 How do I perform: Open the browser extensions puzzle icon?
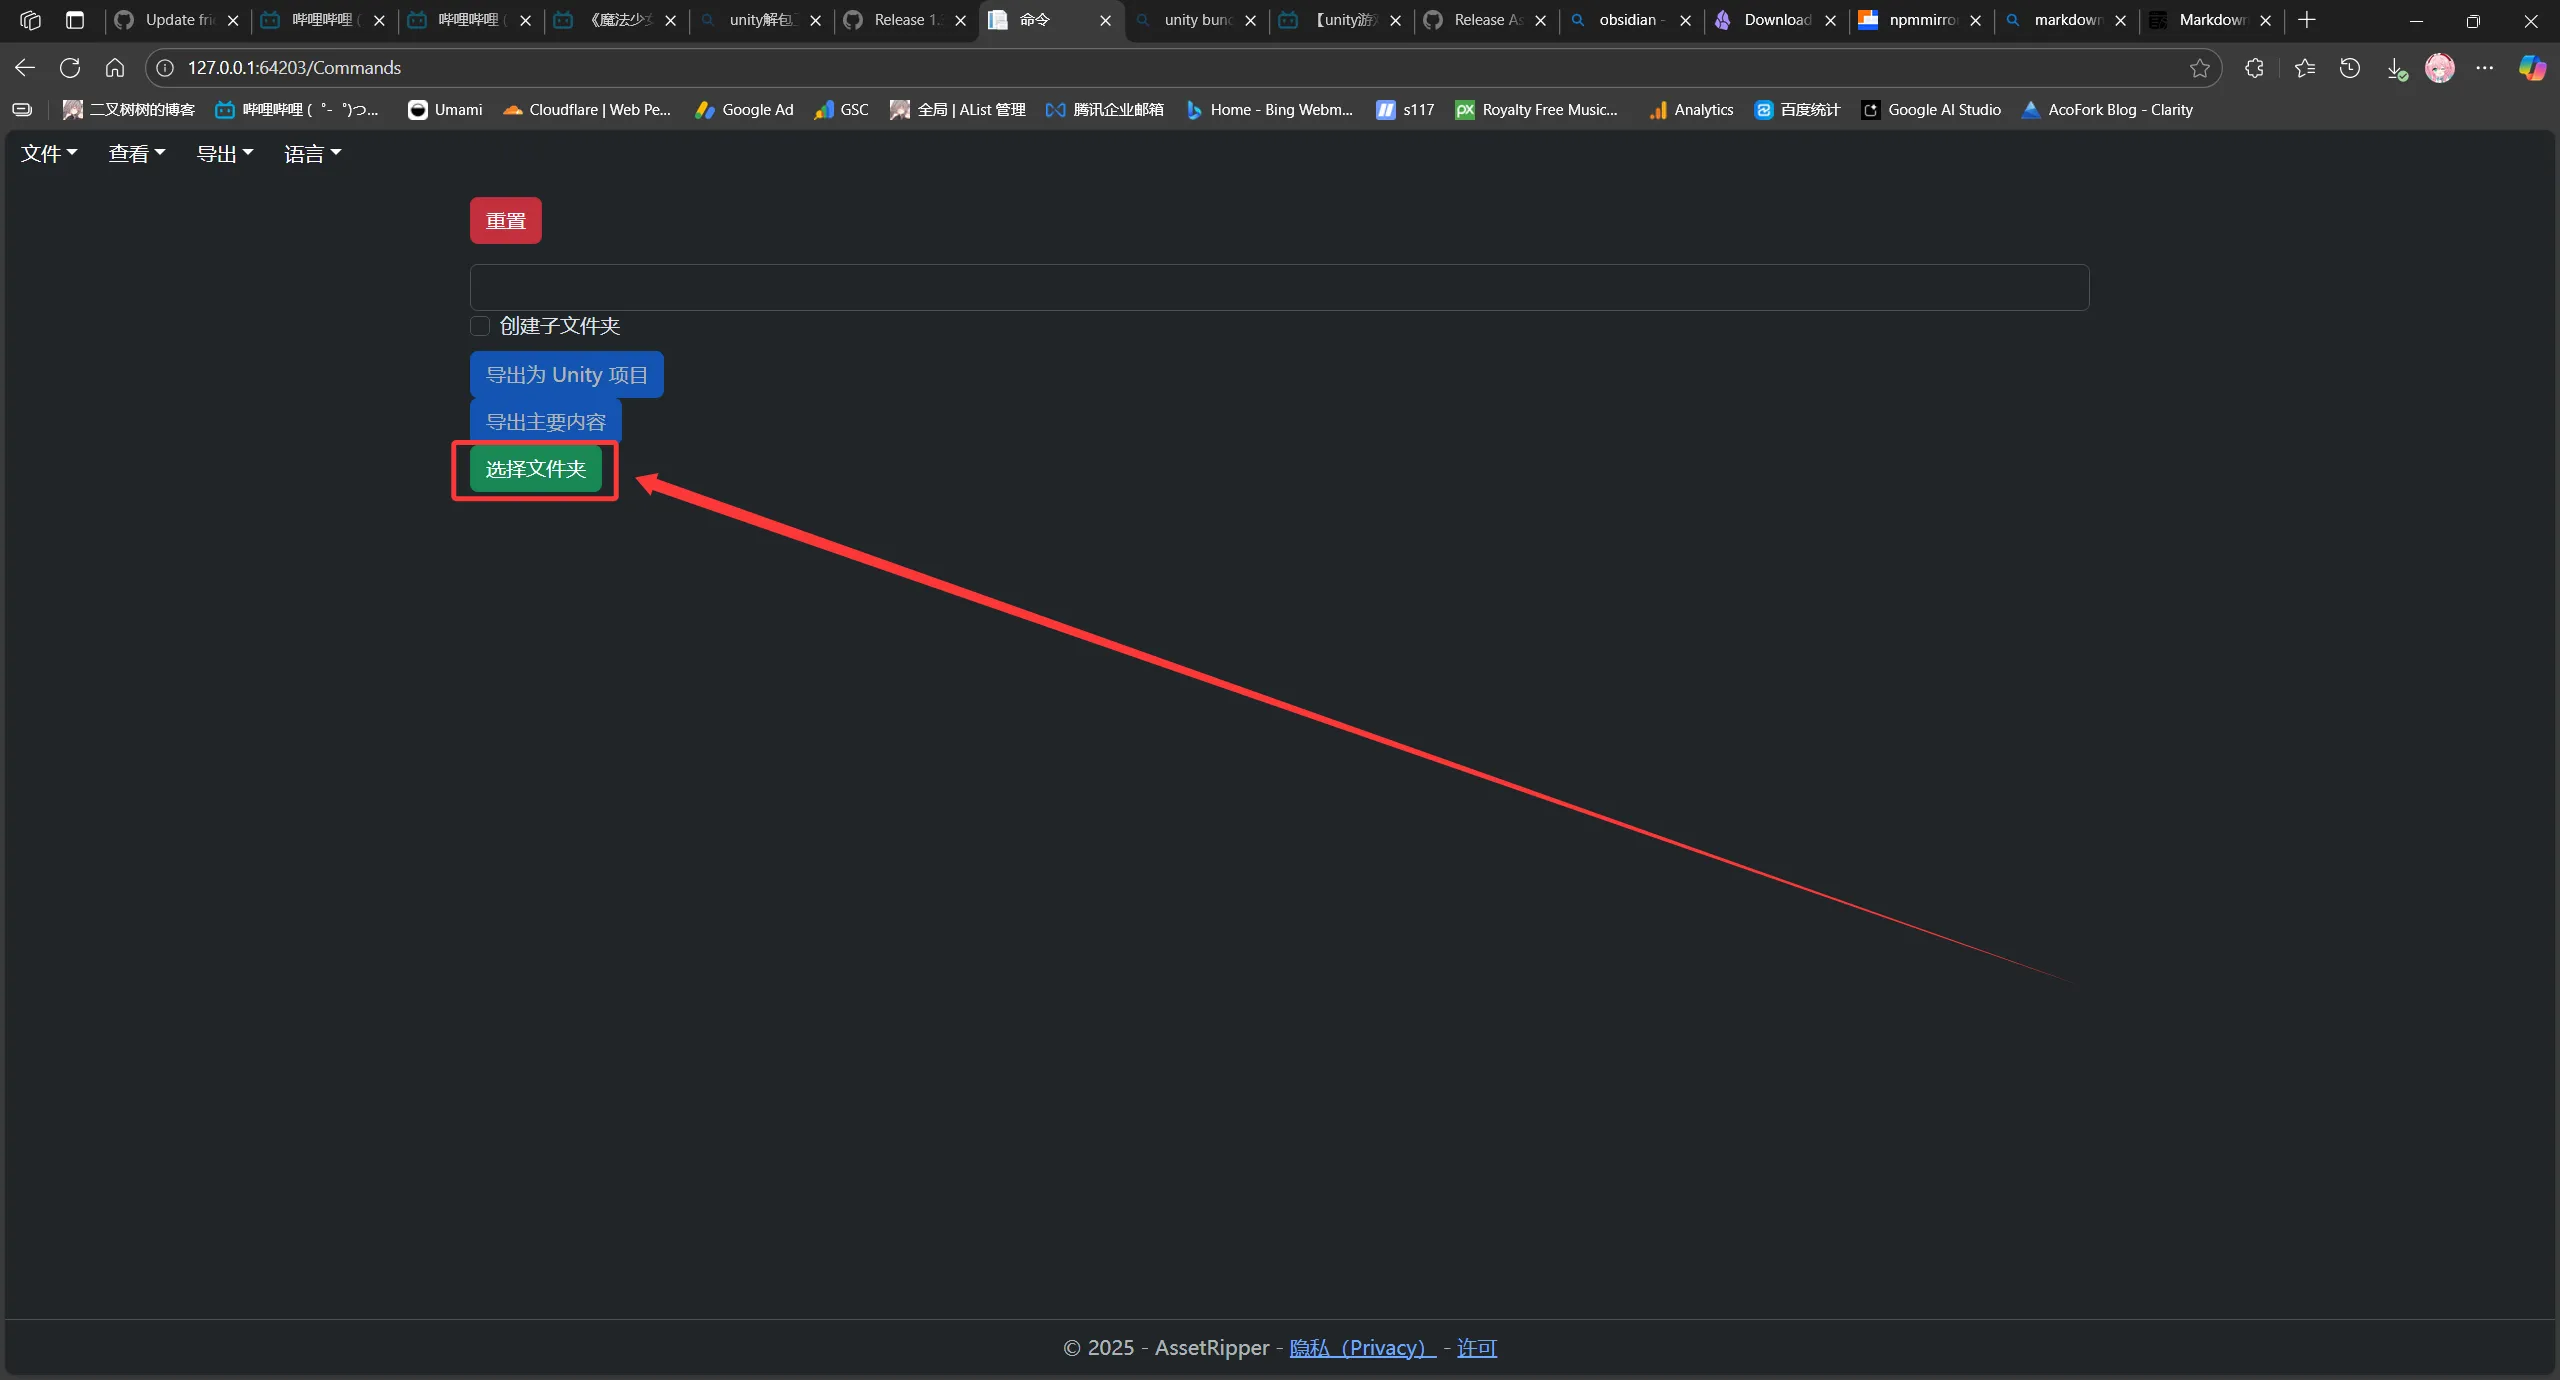2254,68
